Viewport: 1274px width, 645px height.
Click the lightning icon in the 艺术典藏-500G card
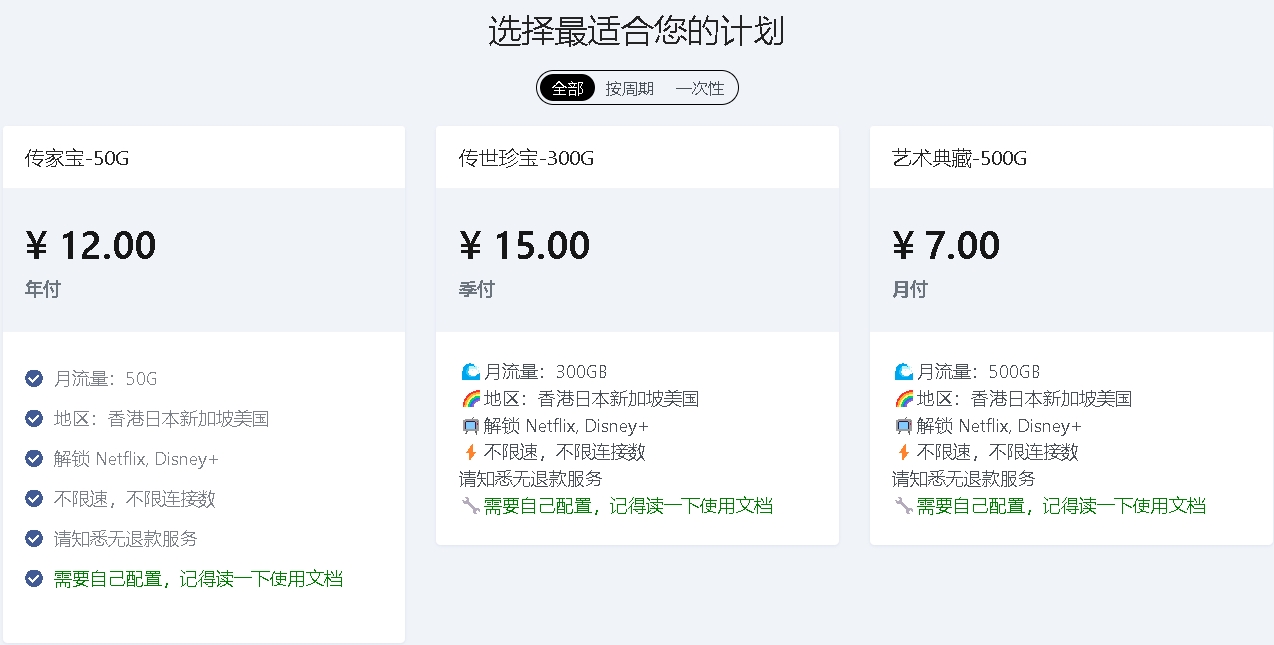(904, 452)
